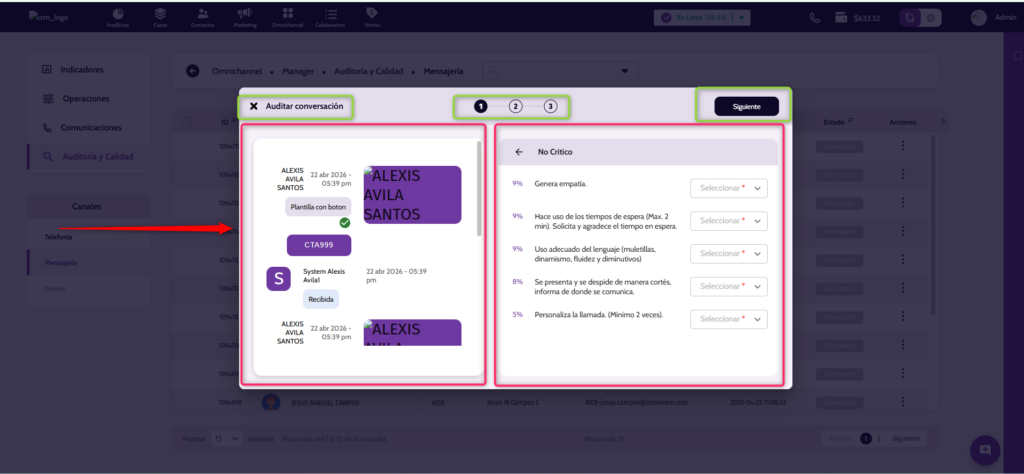Open the Marketing icon in the top bar
This screenshot has height=474, width=1024.
pos(244,17)
